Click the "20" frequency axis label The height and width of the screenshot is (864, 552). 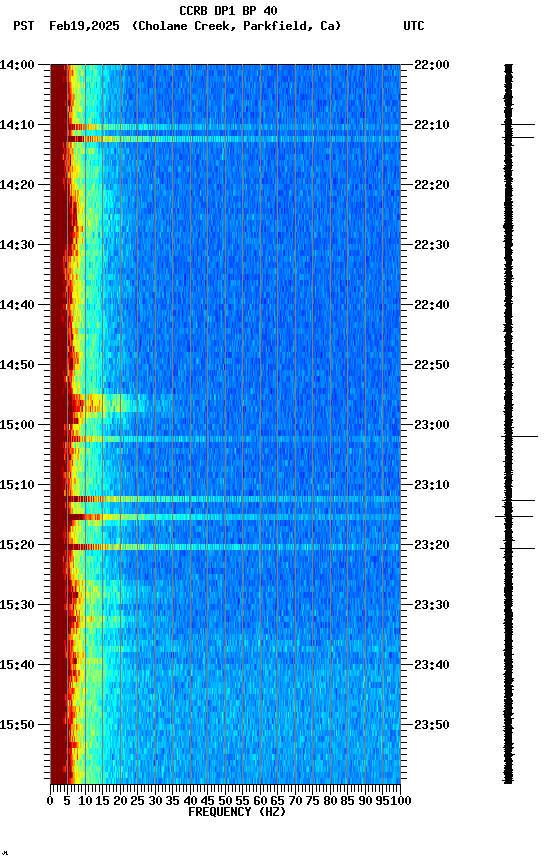click(120, 801)
